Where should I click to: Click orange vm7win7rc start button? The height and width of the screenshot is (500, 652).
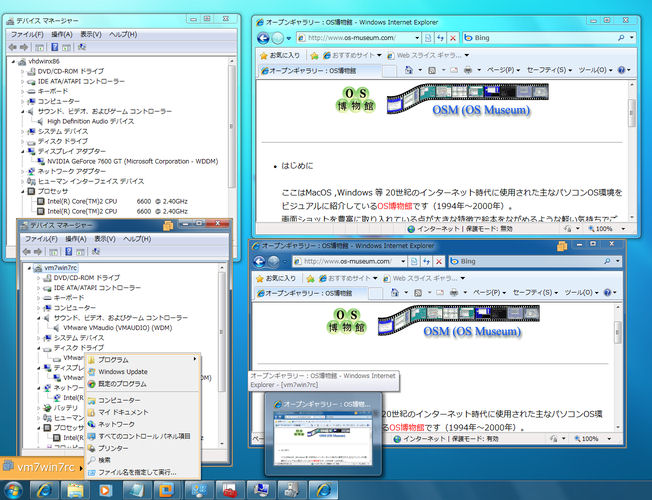click(x=42, y=468)
